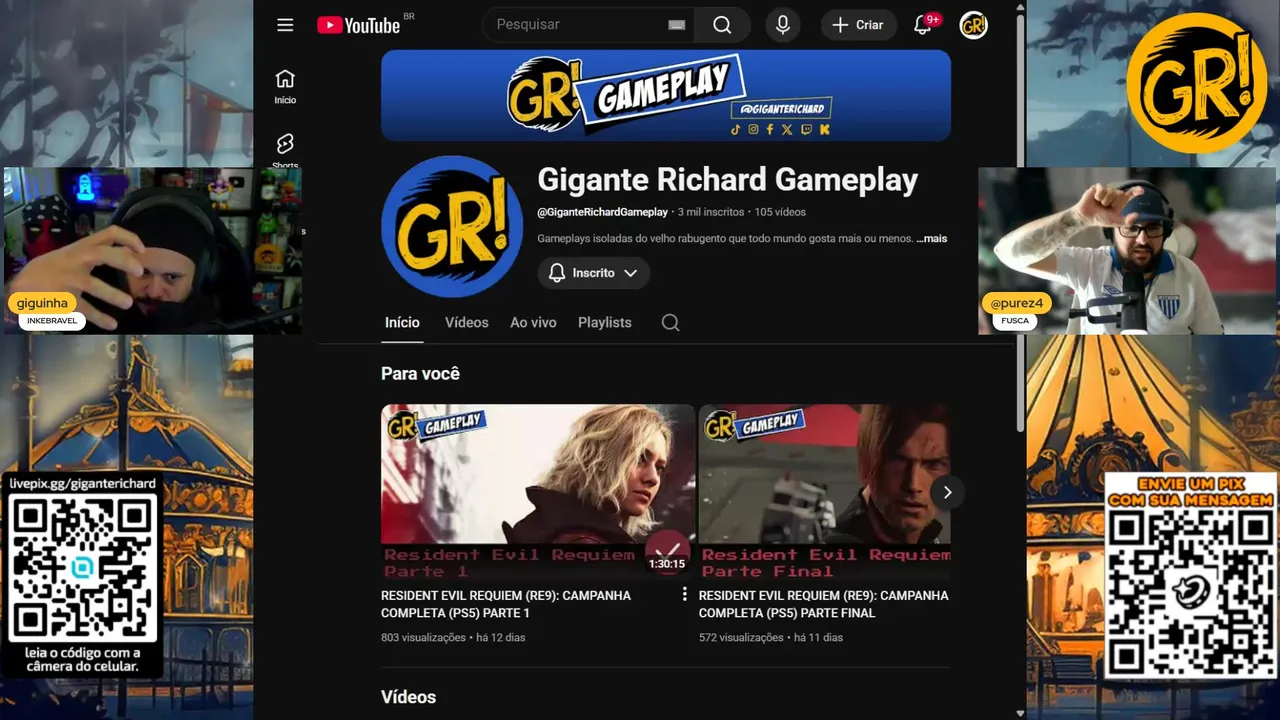Click the 803 visualizações text

(x=423, y=637)
